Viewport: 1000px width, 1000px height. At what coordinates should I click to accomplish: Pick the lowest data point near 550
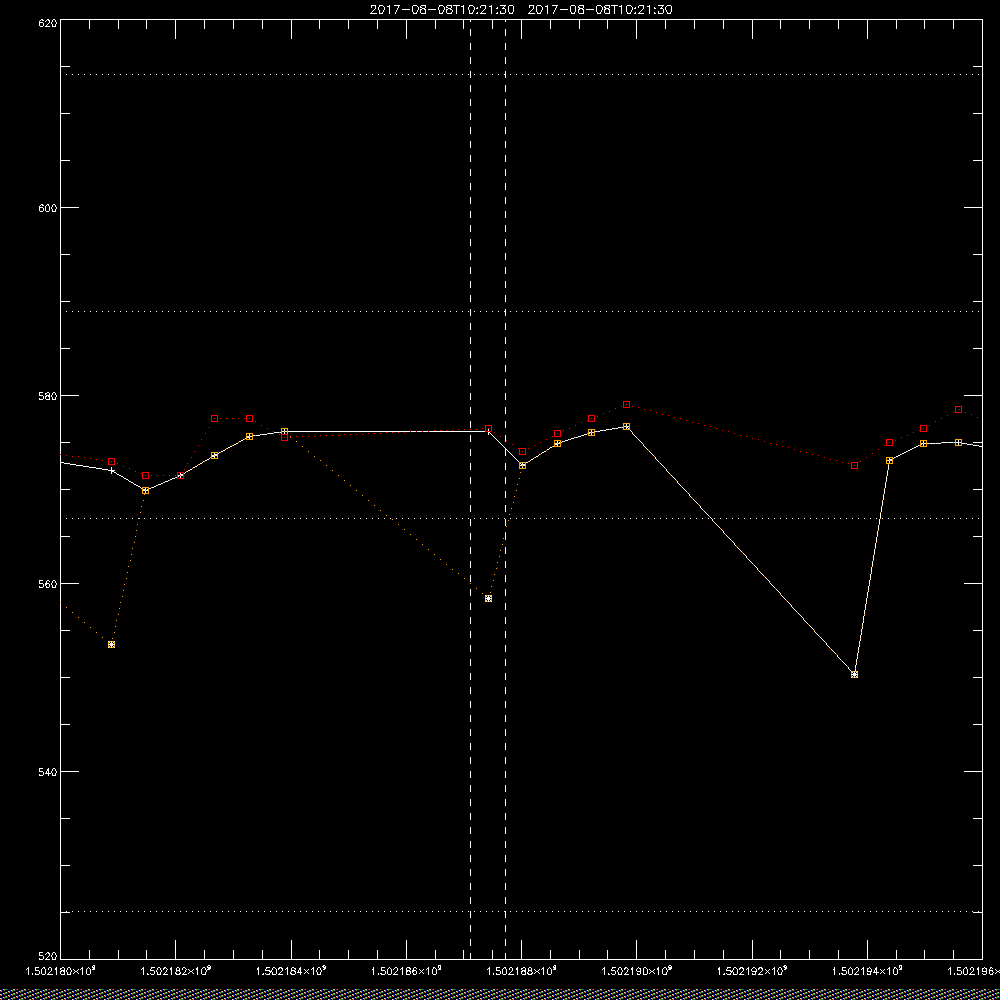pos(855,674)
